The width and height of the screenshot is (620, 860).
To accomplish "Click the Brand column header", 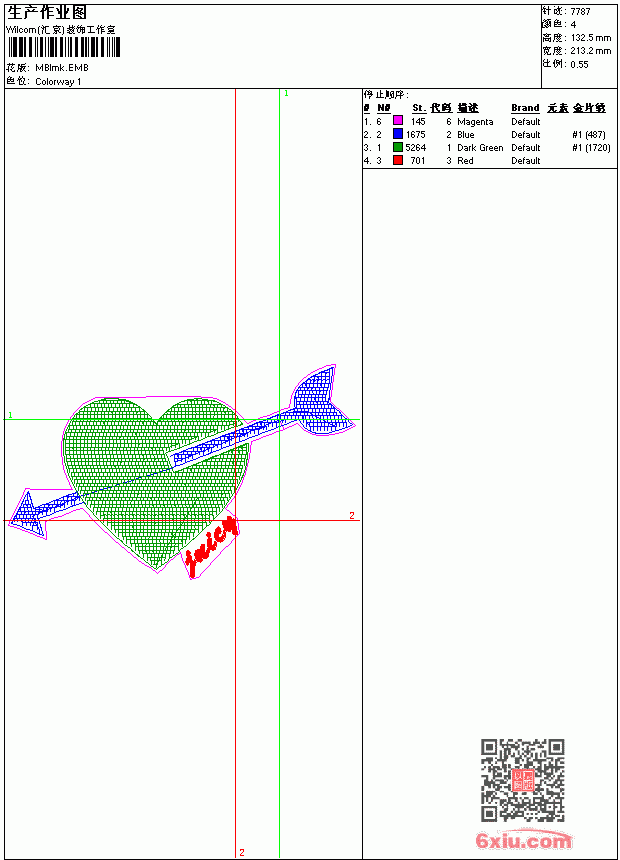I will click(525, 108).
